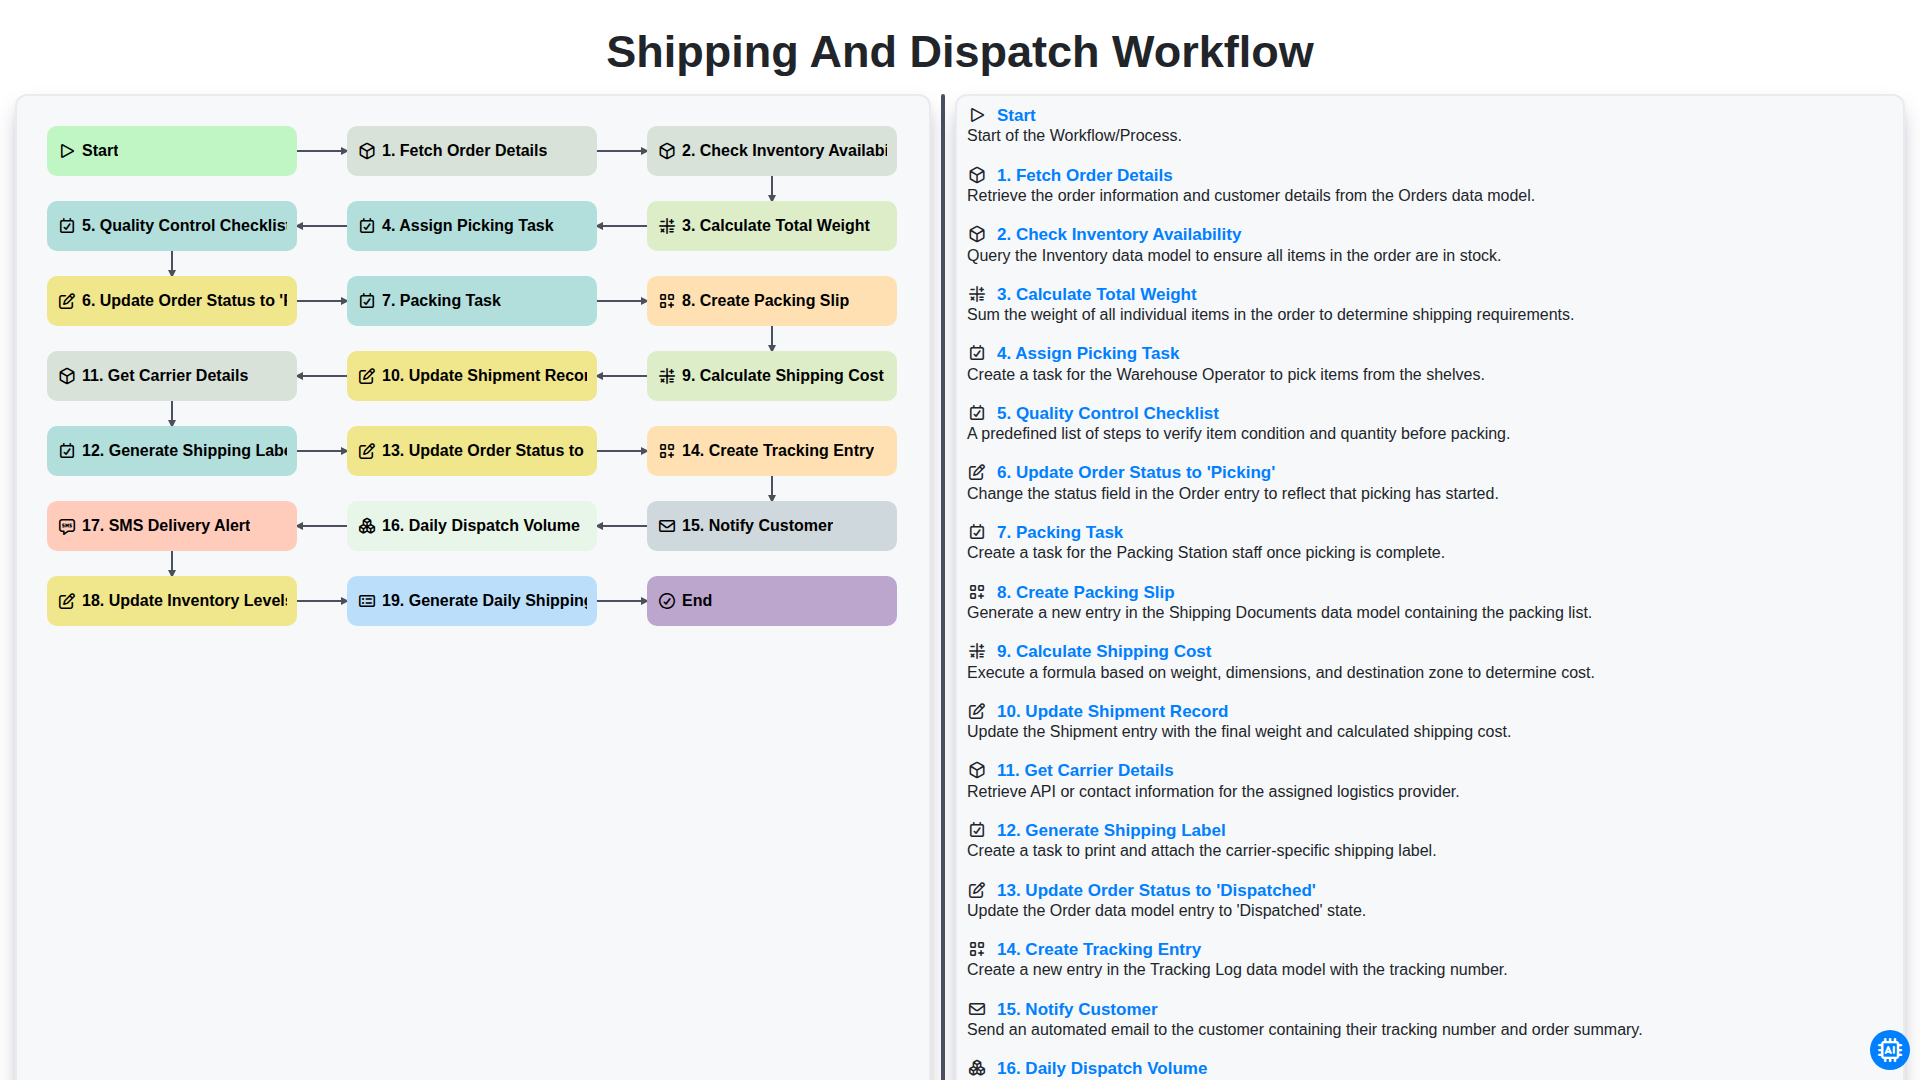Screen dimensions: 1920x1080
Task: Click play icon beside Start in the list
Action: [x=977, y=115]
